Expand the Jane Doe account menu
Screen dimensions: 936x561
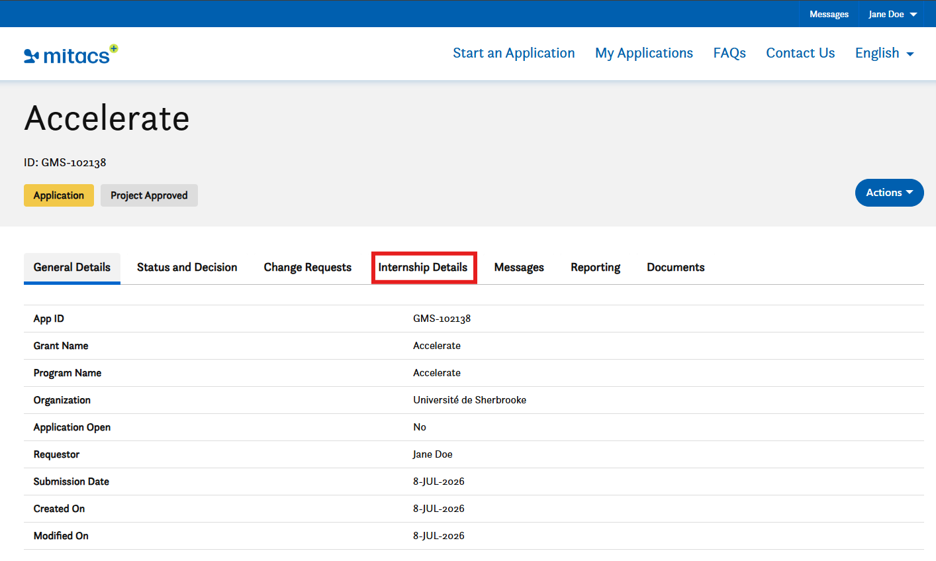[892, 14]
